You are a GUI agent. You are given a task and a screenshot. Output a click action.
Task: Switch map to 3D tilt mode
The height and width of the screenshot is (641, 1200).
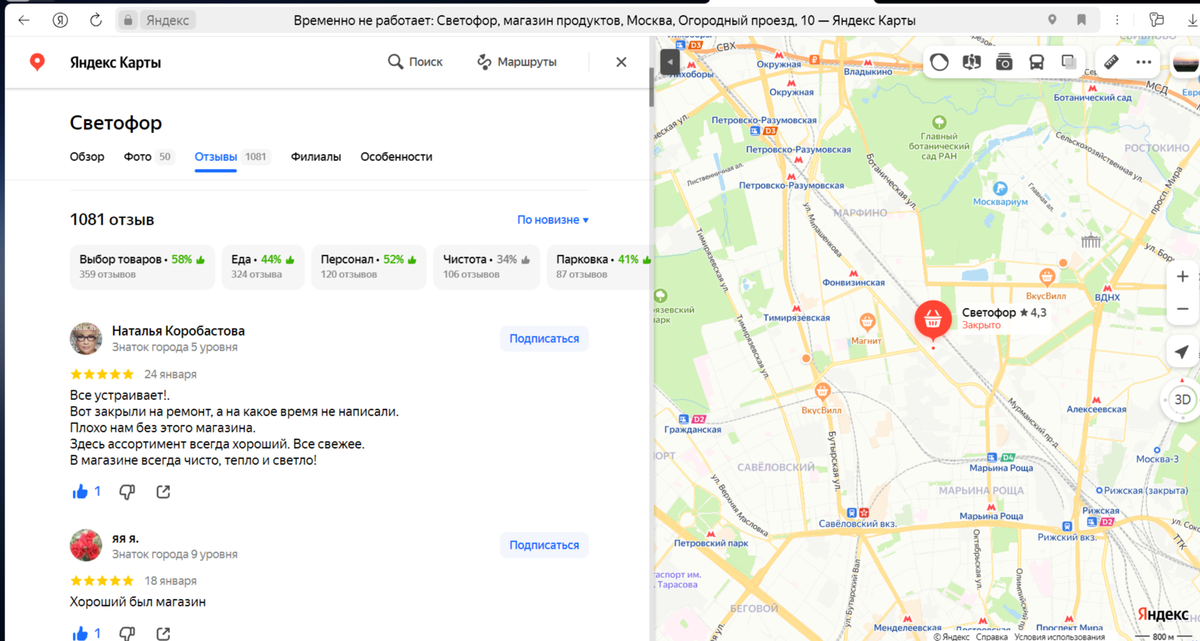pos(1182,399)
